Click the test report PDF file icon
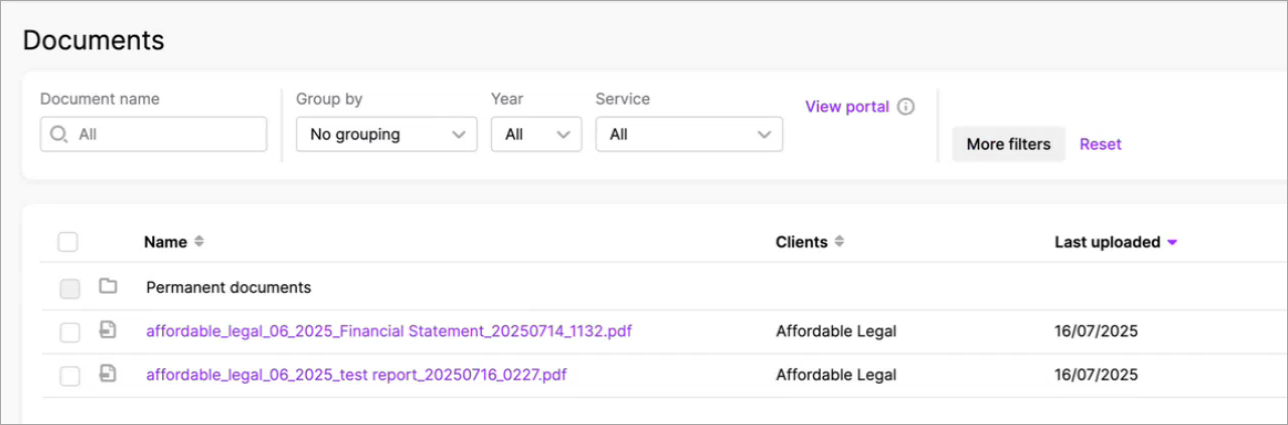This screenshot has height=425, width=1288. [x=108, y=374]
